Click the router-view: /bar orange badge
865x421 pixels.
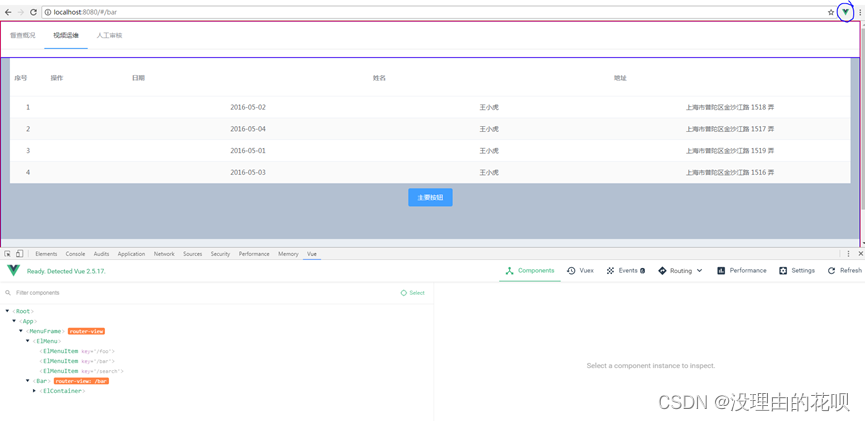pos(81,381)
